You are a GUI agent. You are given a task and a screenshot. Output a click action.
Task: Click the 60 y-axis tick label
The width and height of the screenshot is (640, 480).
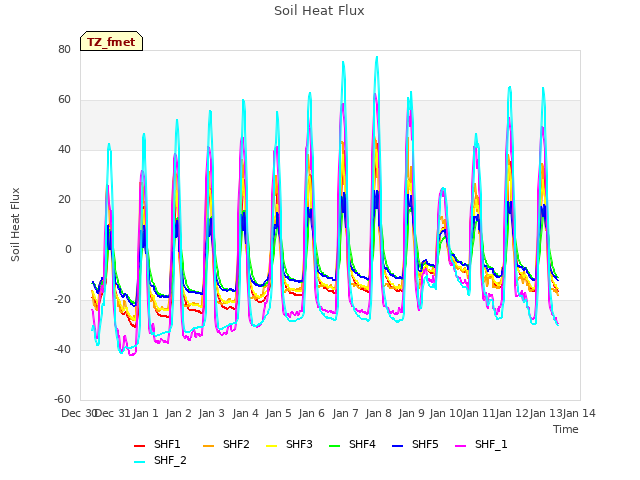point(64,100)
